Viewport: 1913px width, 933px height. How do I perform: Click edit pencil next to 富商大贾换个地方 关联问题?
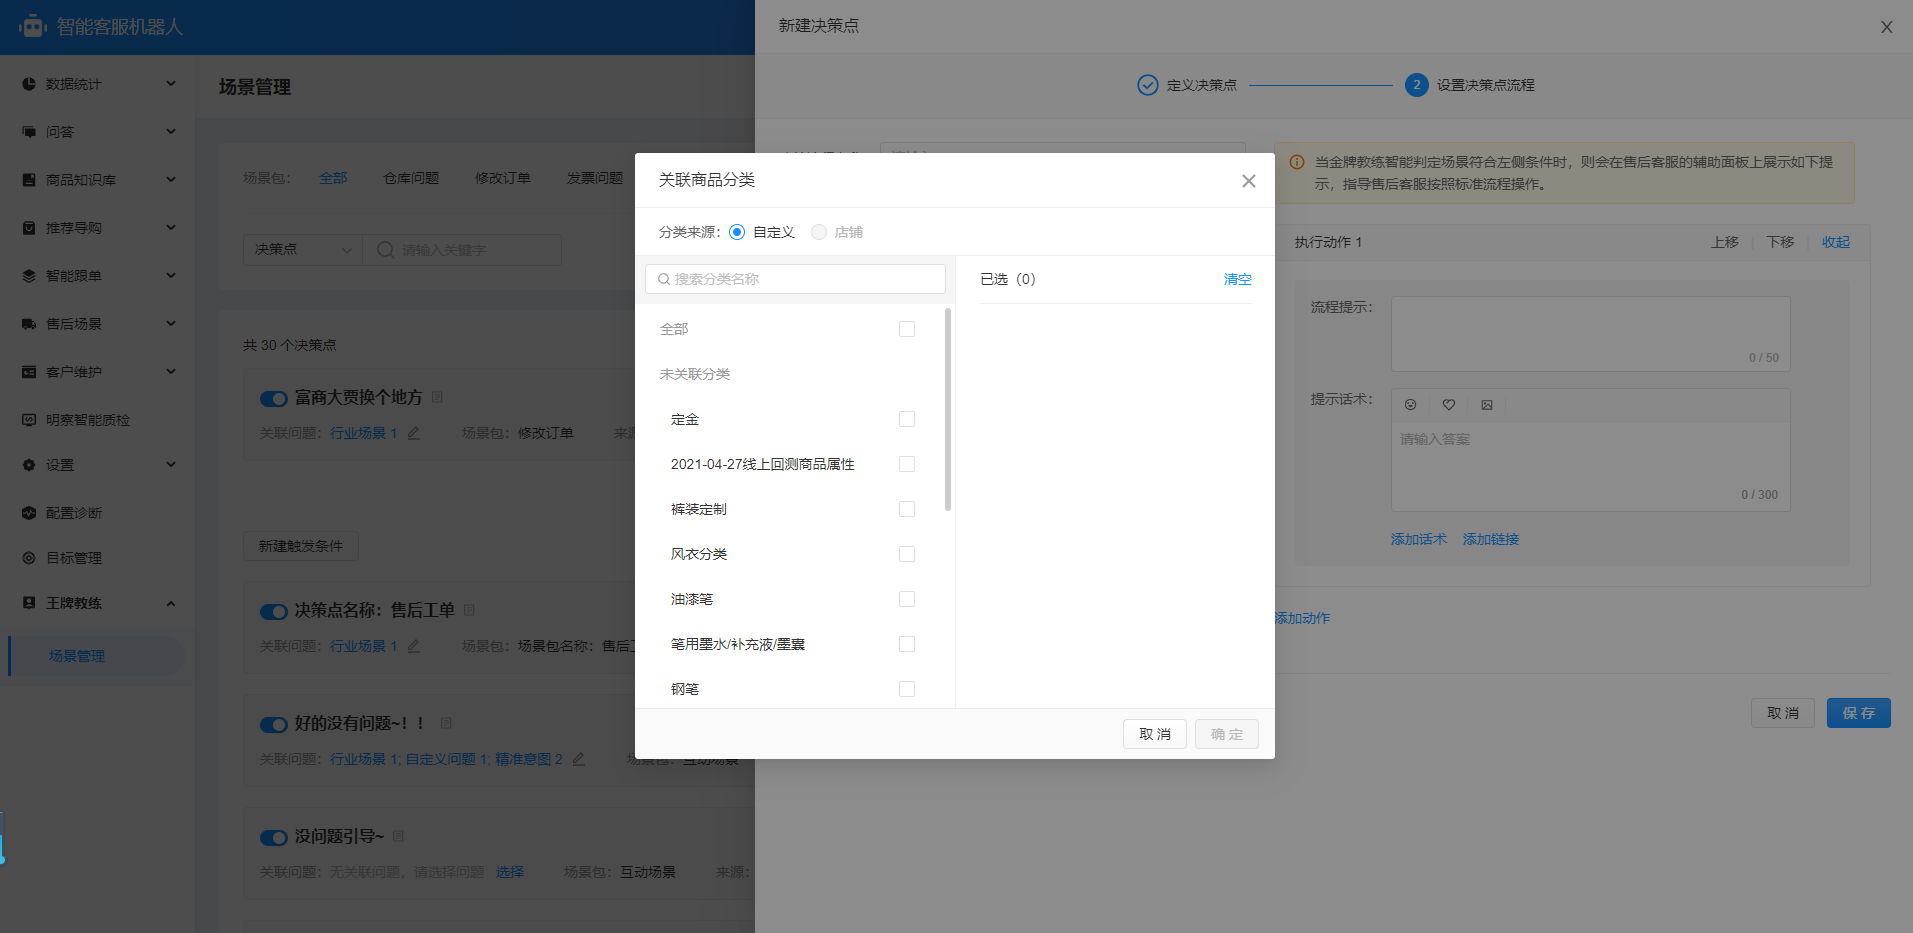tap(414, 433)
